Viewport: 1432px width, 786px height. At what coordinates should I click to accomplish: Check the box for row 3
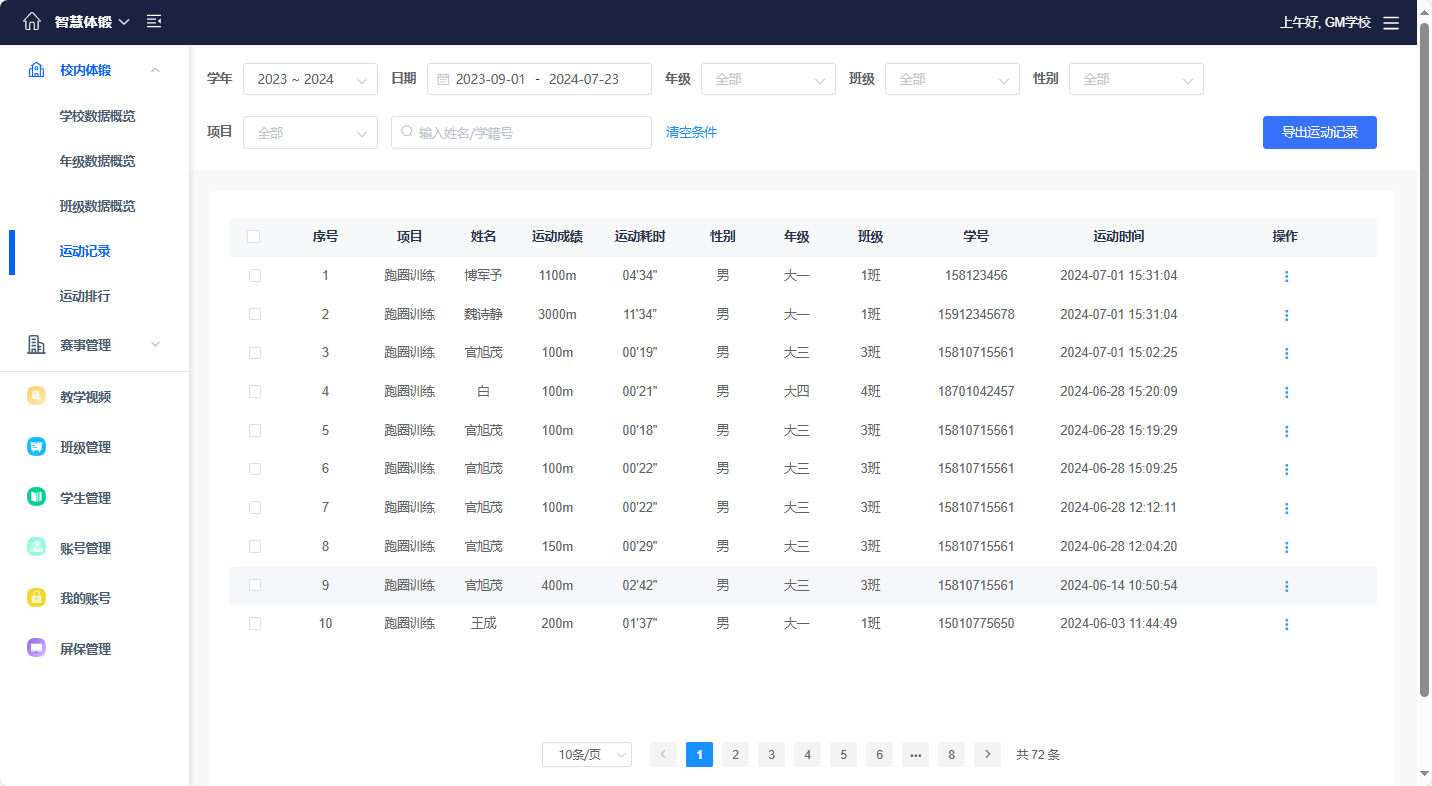[x=255, y=353]
